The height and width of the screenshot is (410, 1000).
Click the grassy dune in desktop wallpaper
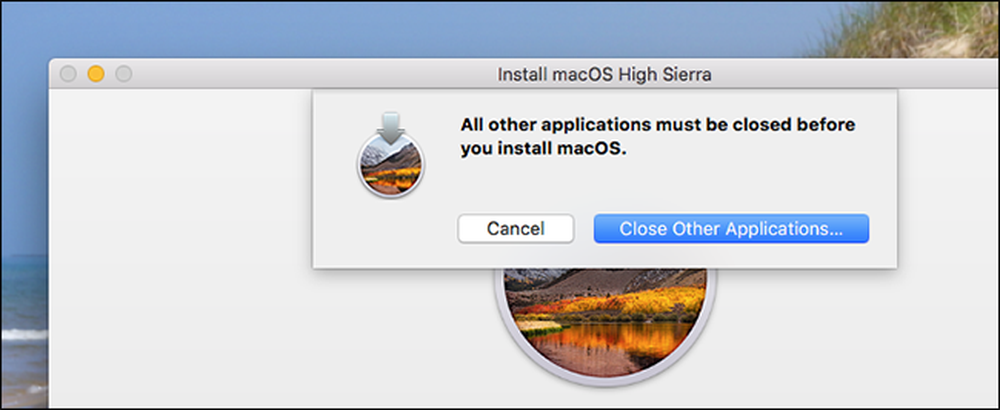click(918, 29)
